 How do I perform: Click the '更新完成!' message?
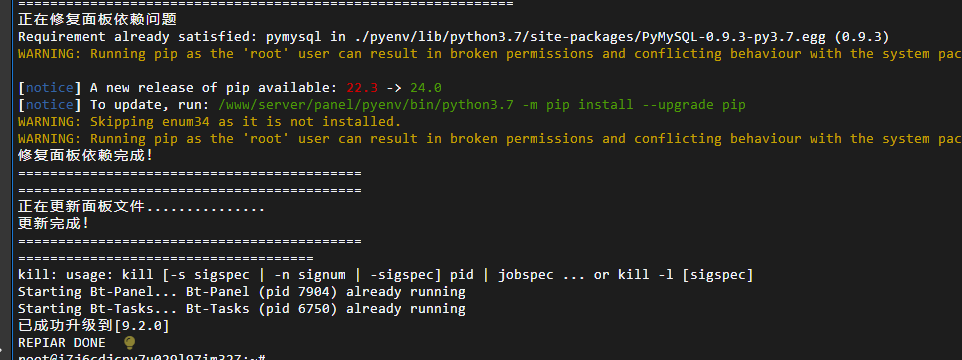(53, 223)
